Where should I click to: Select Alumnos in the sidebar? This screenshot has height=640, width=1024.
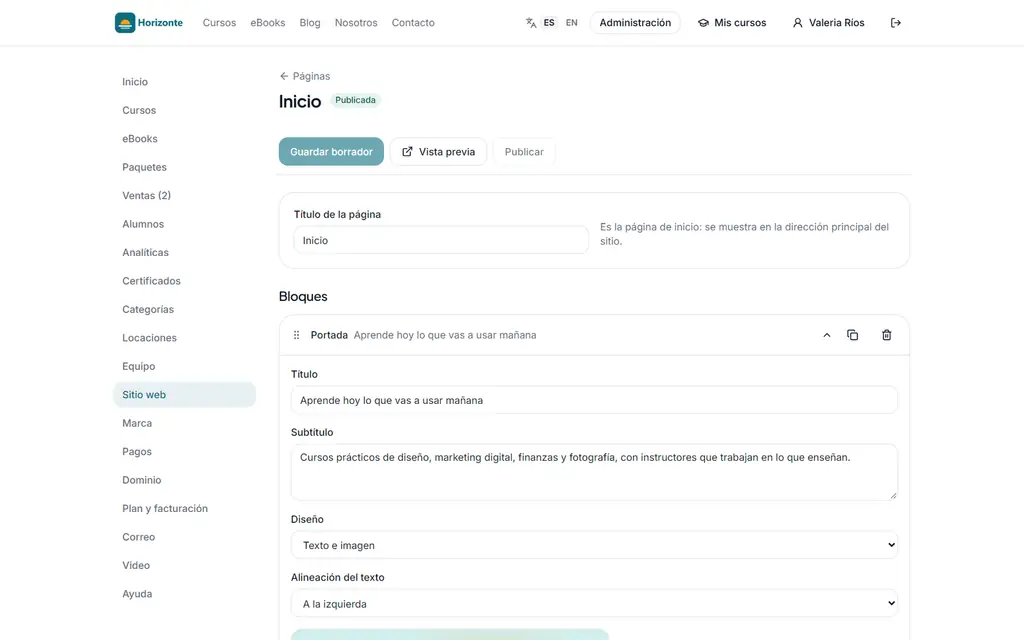(184, 224)
